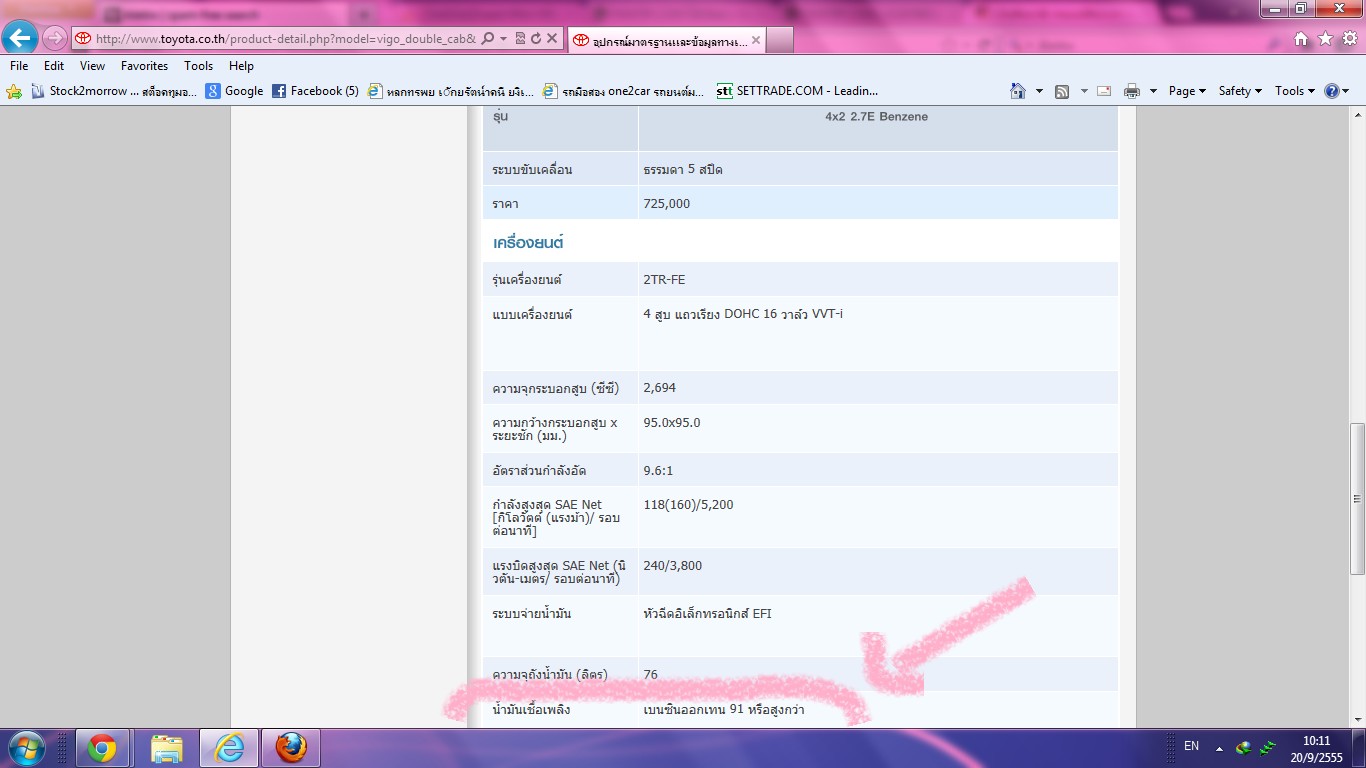Click the toyota.co.th URL address field
The height and width of the screenshot is (768, 1366).
[286, 39]
